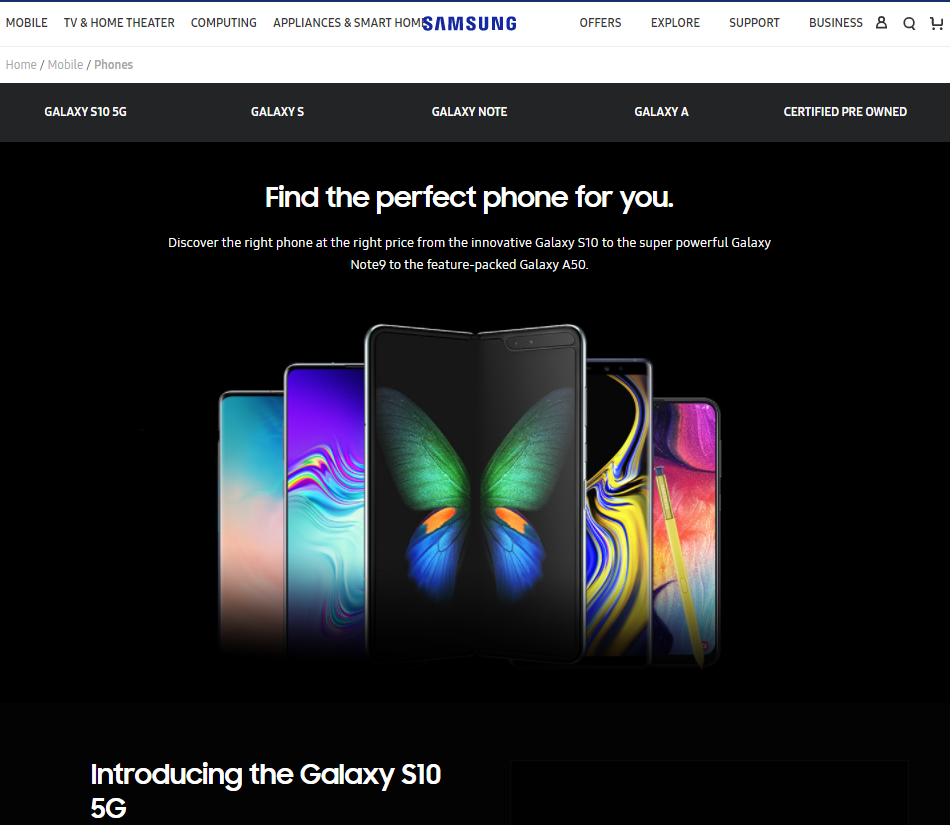Select the Certified Pre Owned tab
This screenshot has width=950, height=825.
(845, 112)
